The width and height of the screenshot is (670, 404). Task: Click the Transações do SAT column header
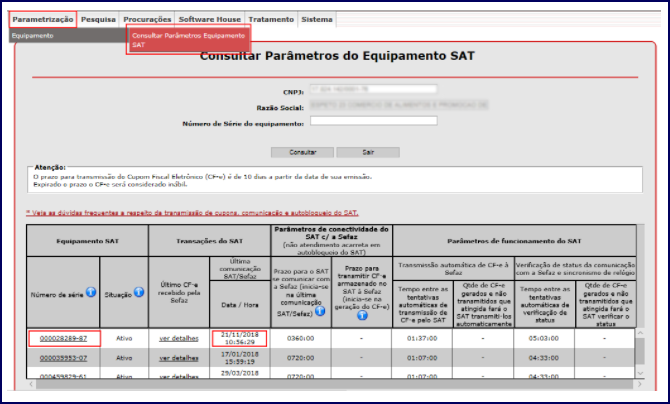coord(209,241)
